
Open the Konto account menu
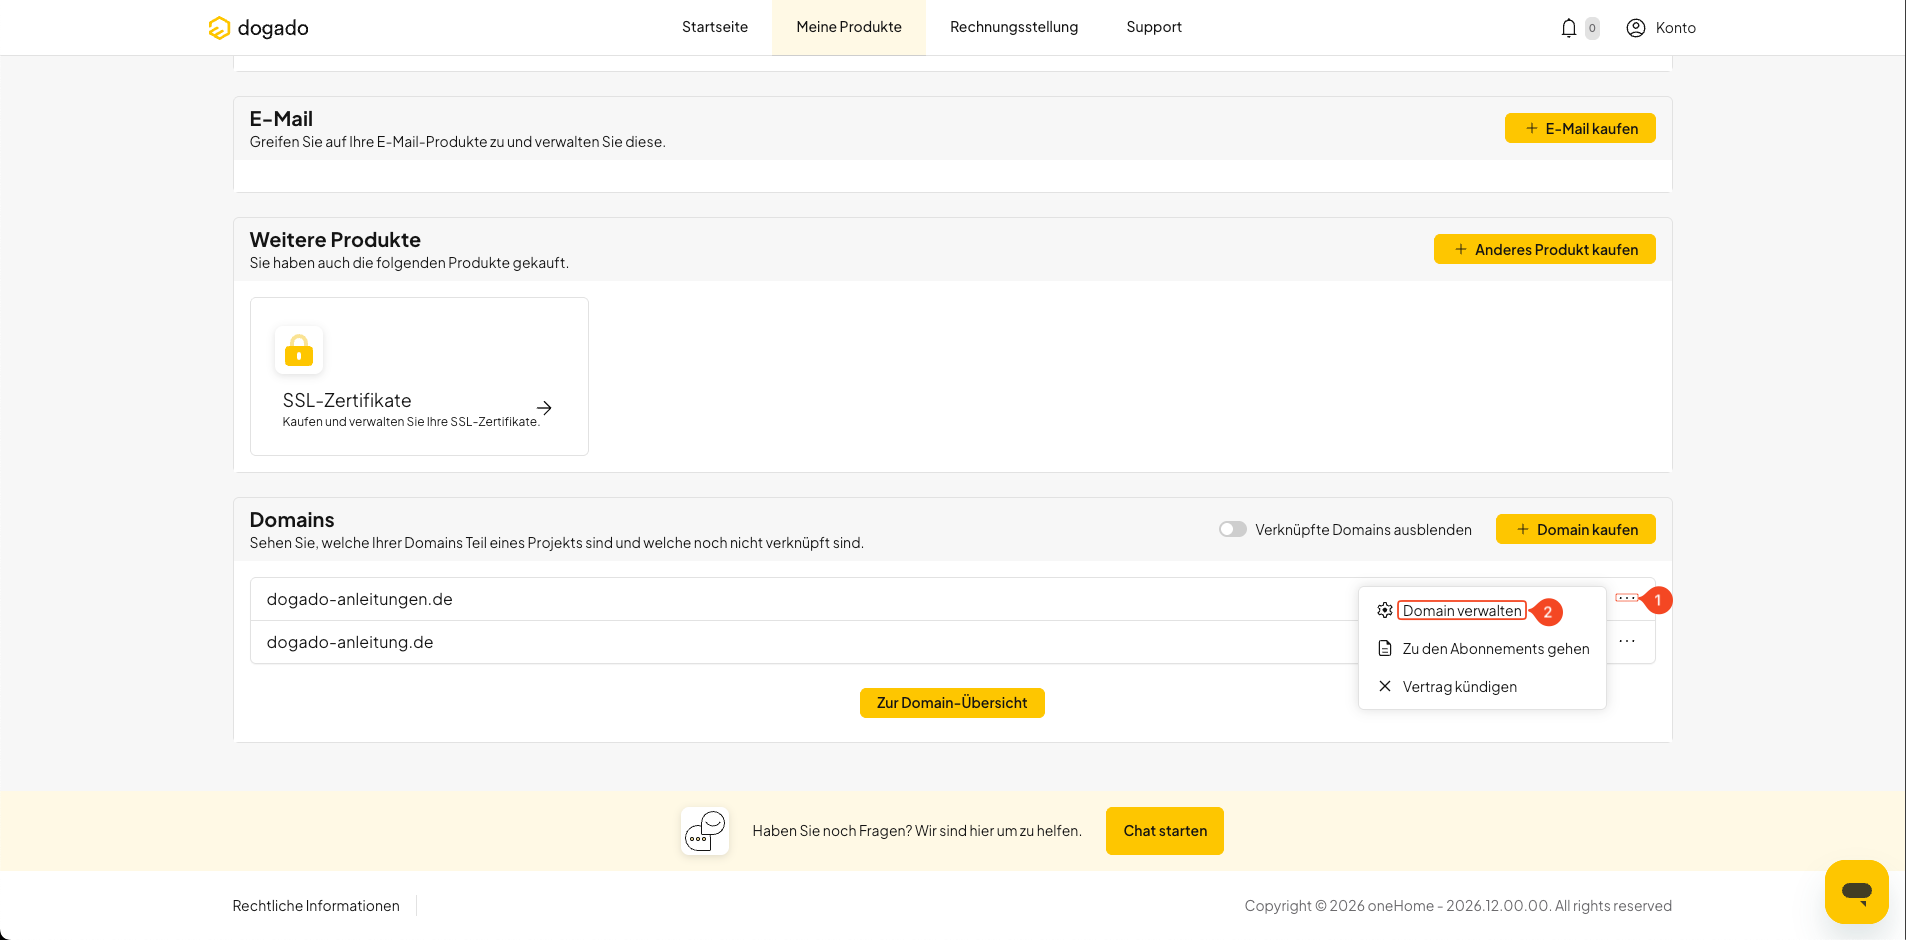pyautogui.click(x=1661, y=28)
